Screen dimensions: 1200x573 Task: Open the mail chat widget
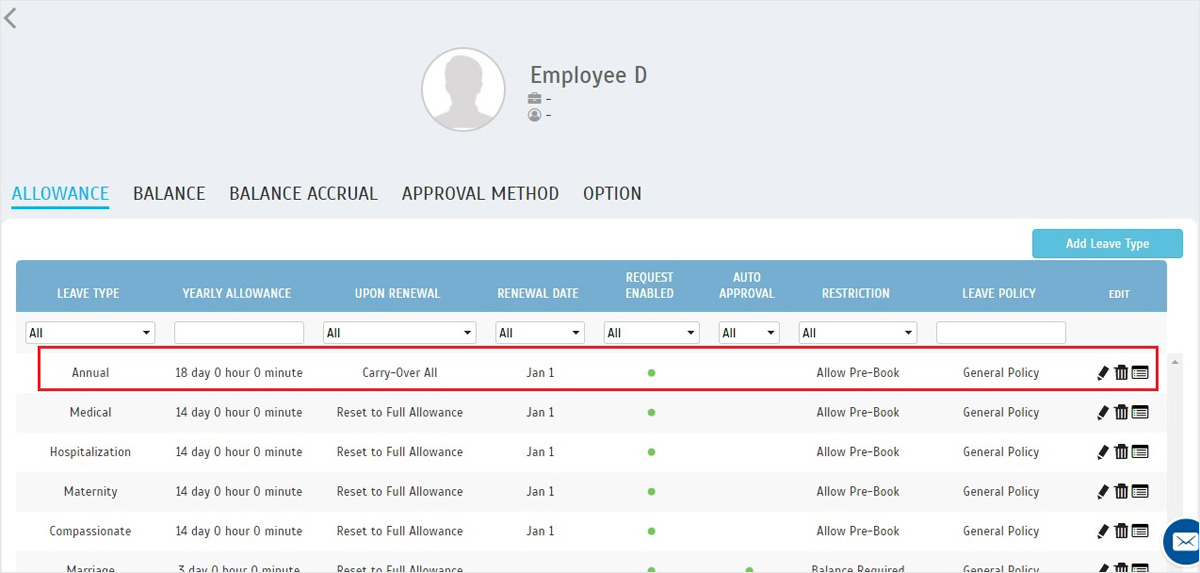click(1184, 542)
